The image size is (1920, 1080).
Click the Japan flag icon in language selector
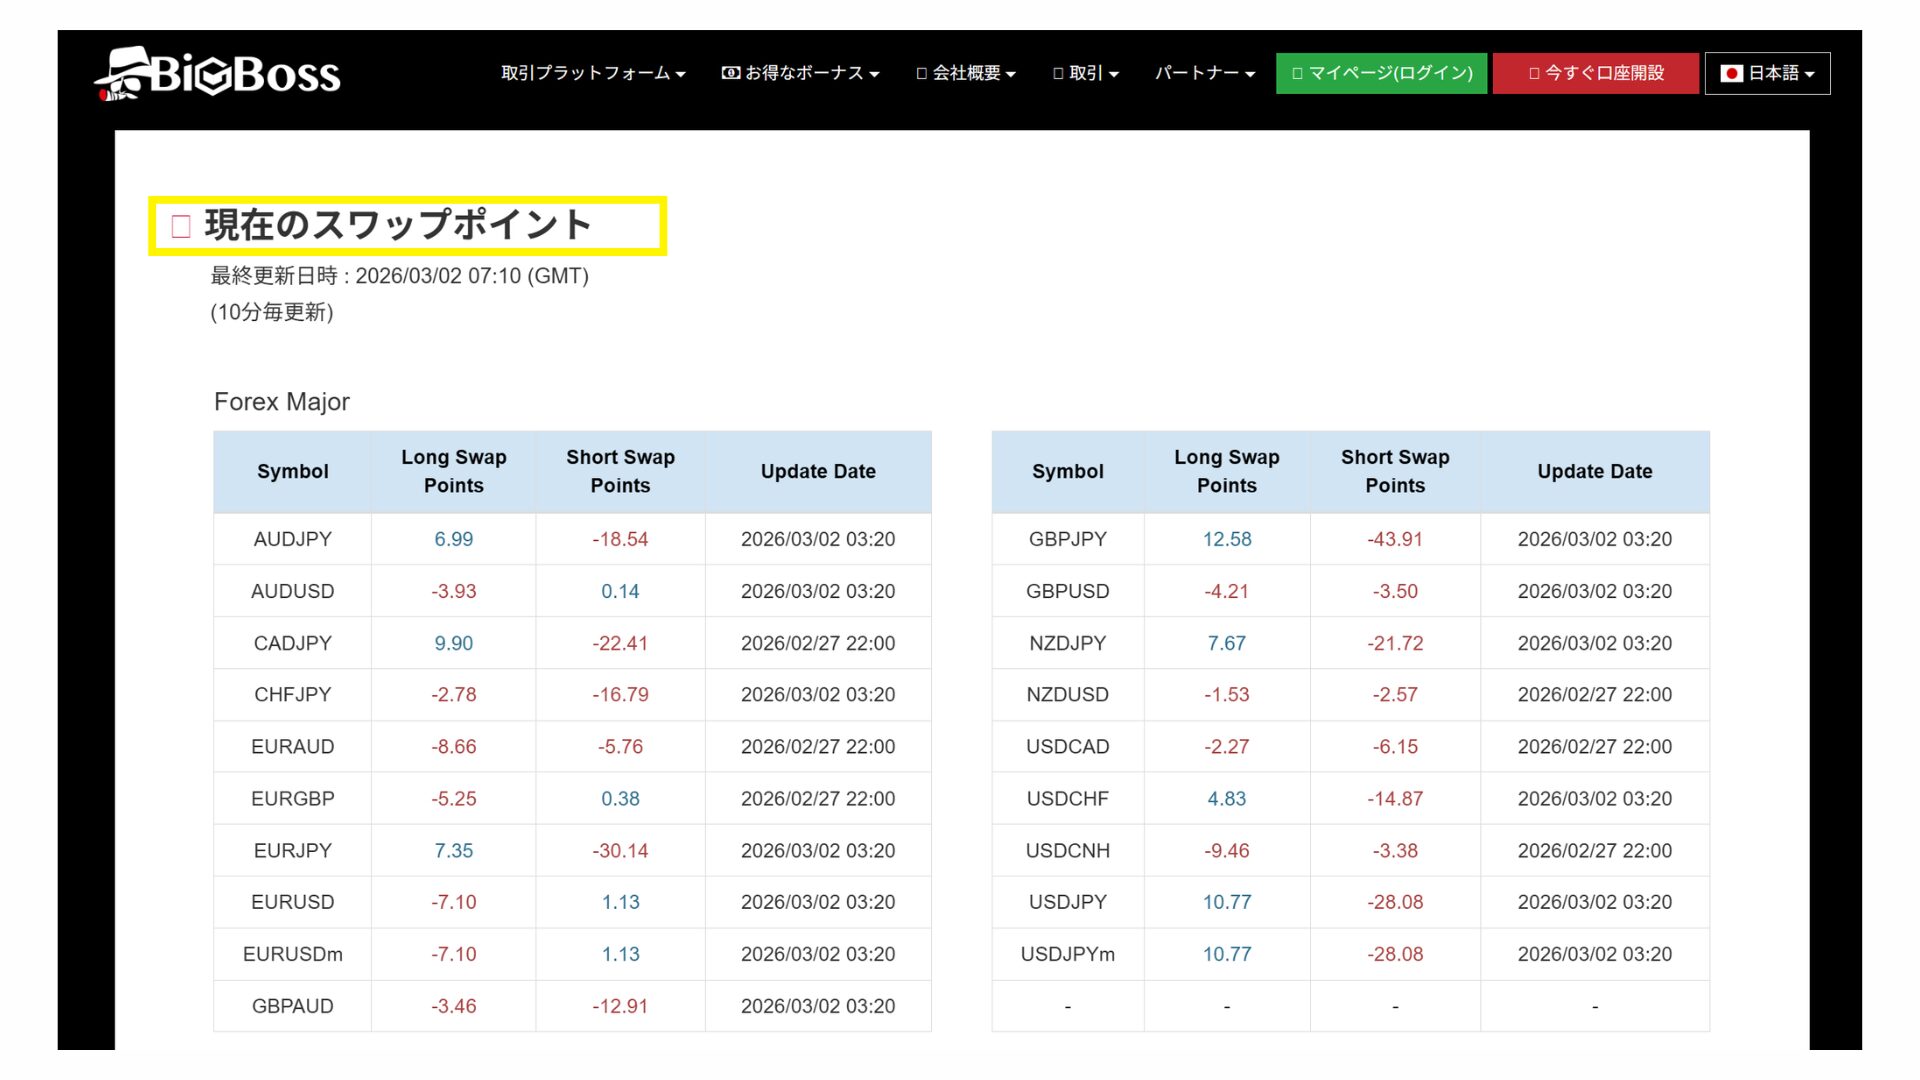click(x=1731, y=72)
